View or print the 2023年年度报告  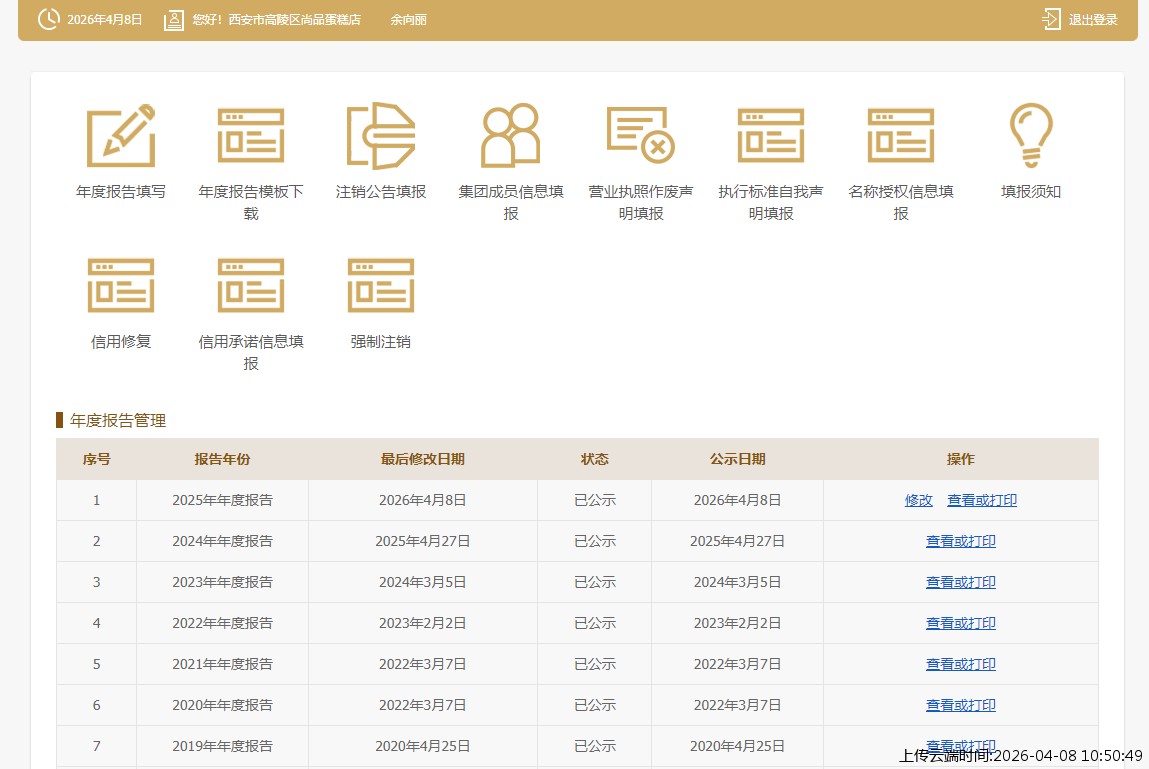[x=961, y=582]
